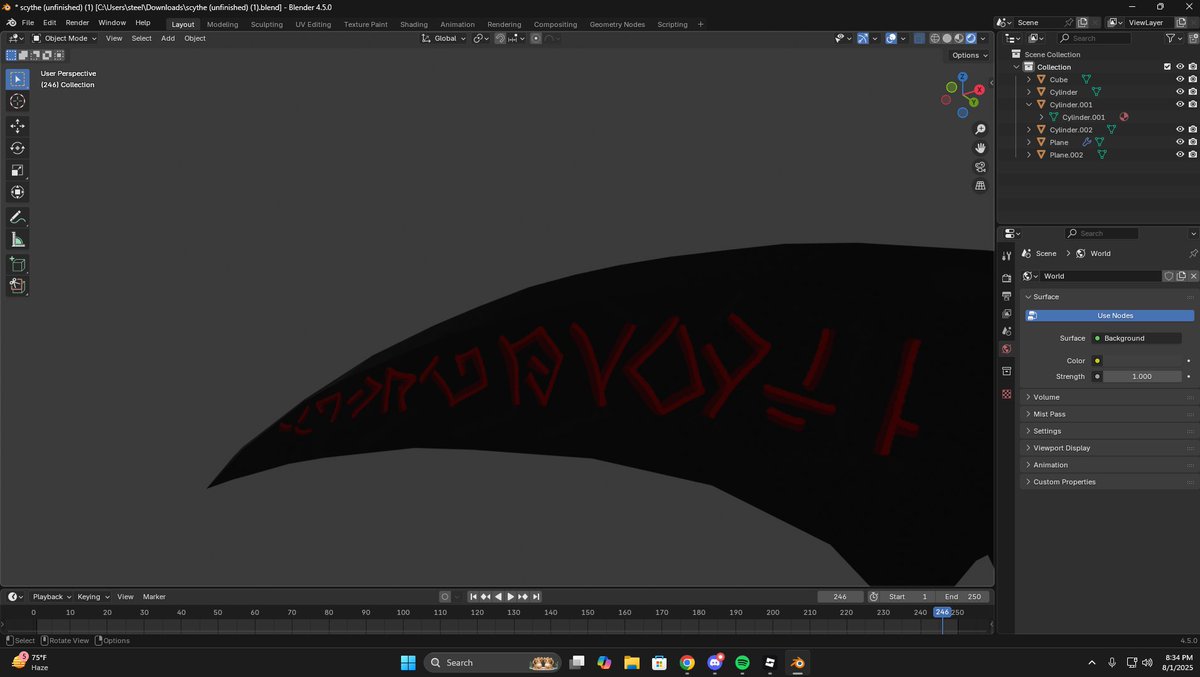Uncheck Collection exclude checkbox
Screen dimensions: 1200x677
pyautogui.click(x=1167, y=67)
